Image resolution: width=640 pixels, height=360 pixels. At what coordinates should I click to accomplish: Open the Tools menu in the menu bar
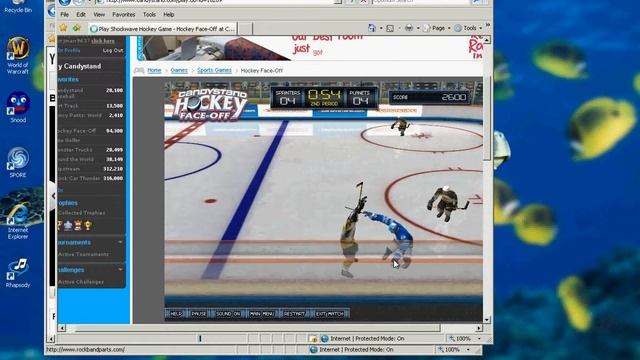pyautogui.click(x=149, y=14)
